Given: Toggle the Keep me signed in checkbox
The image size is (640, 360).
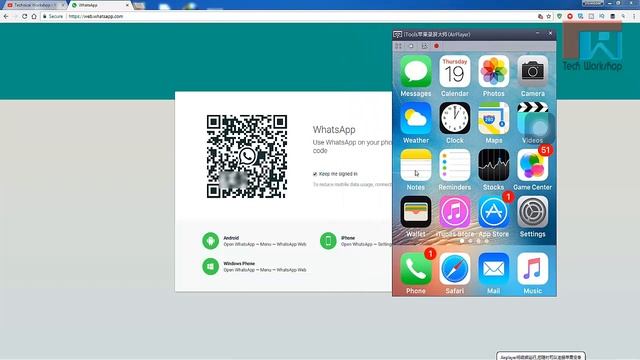Looking at the screenshot, I should [315, 174].
